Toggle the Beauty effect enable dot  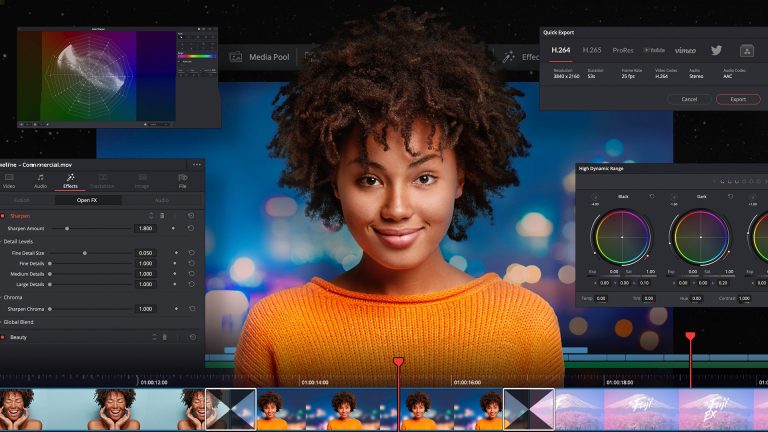(3, 337)
